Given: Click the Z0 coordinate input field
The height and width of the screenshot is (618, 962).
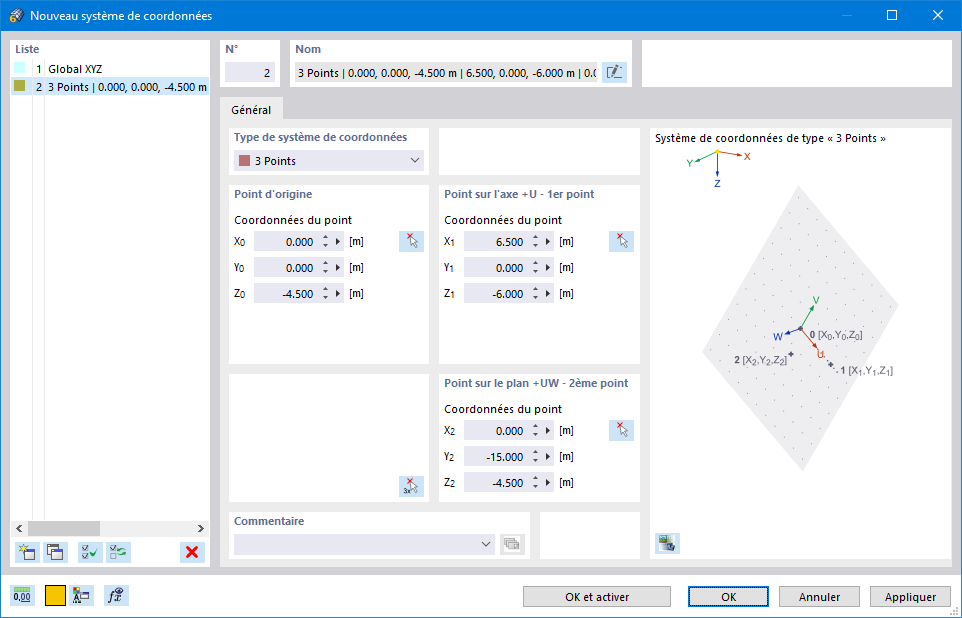Looking at the screenshot, I should tap(287, 293).
